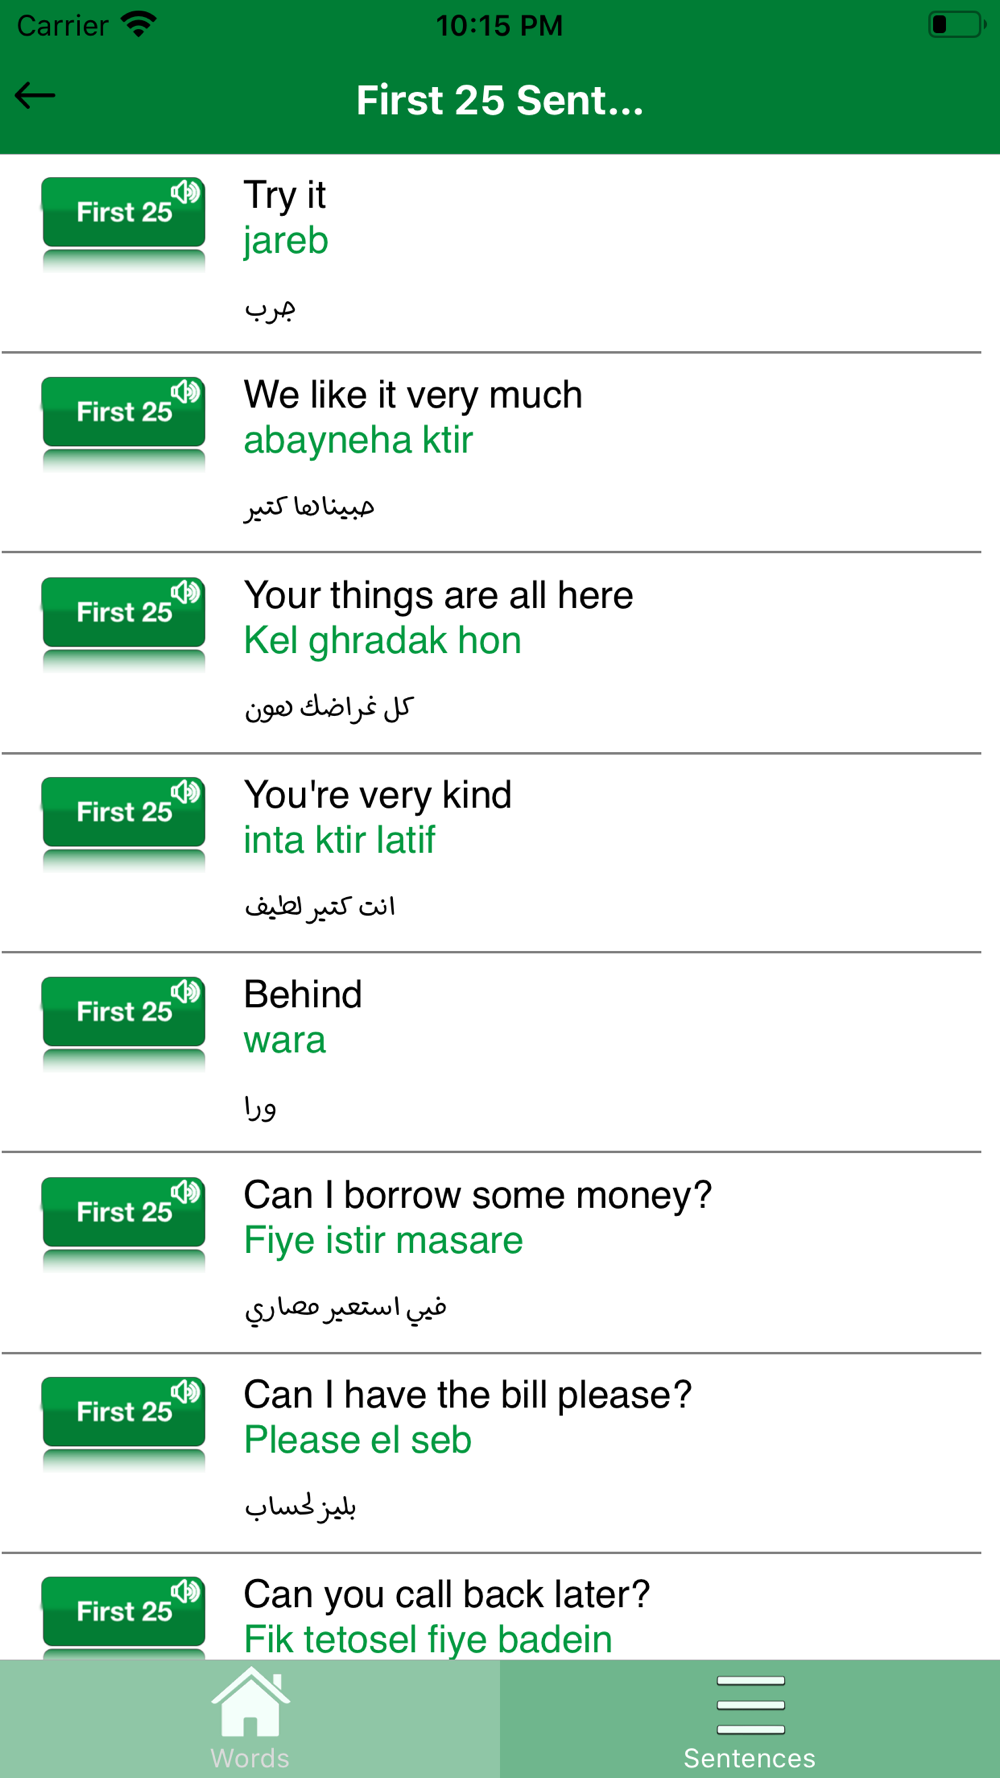Play audio for 'Your things are all here'
This screenshot has width=1000, height=1778.
[x=124, y=612]
